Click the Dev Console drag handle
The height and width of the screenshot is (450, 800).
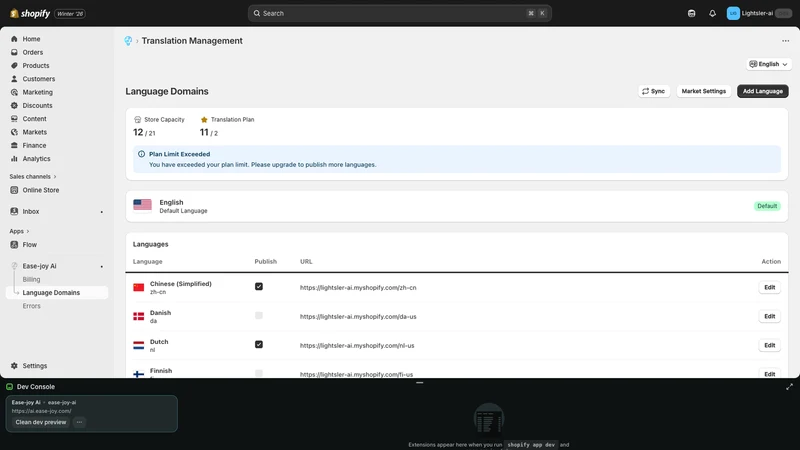(419, 383)
